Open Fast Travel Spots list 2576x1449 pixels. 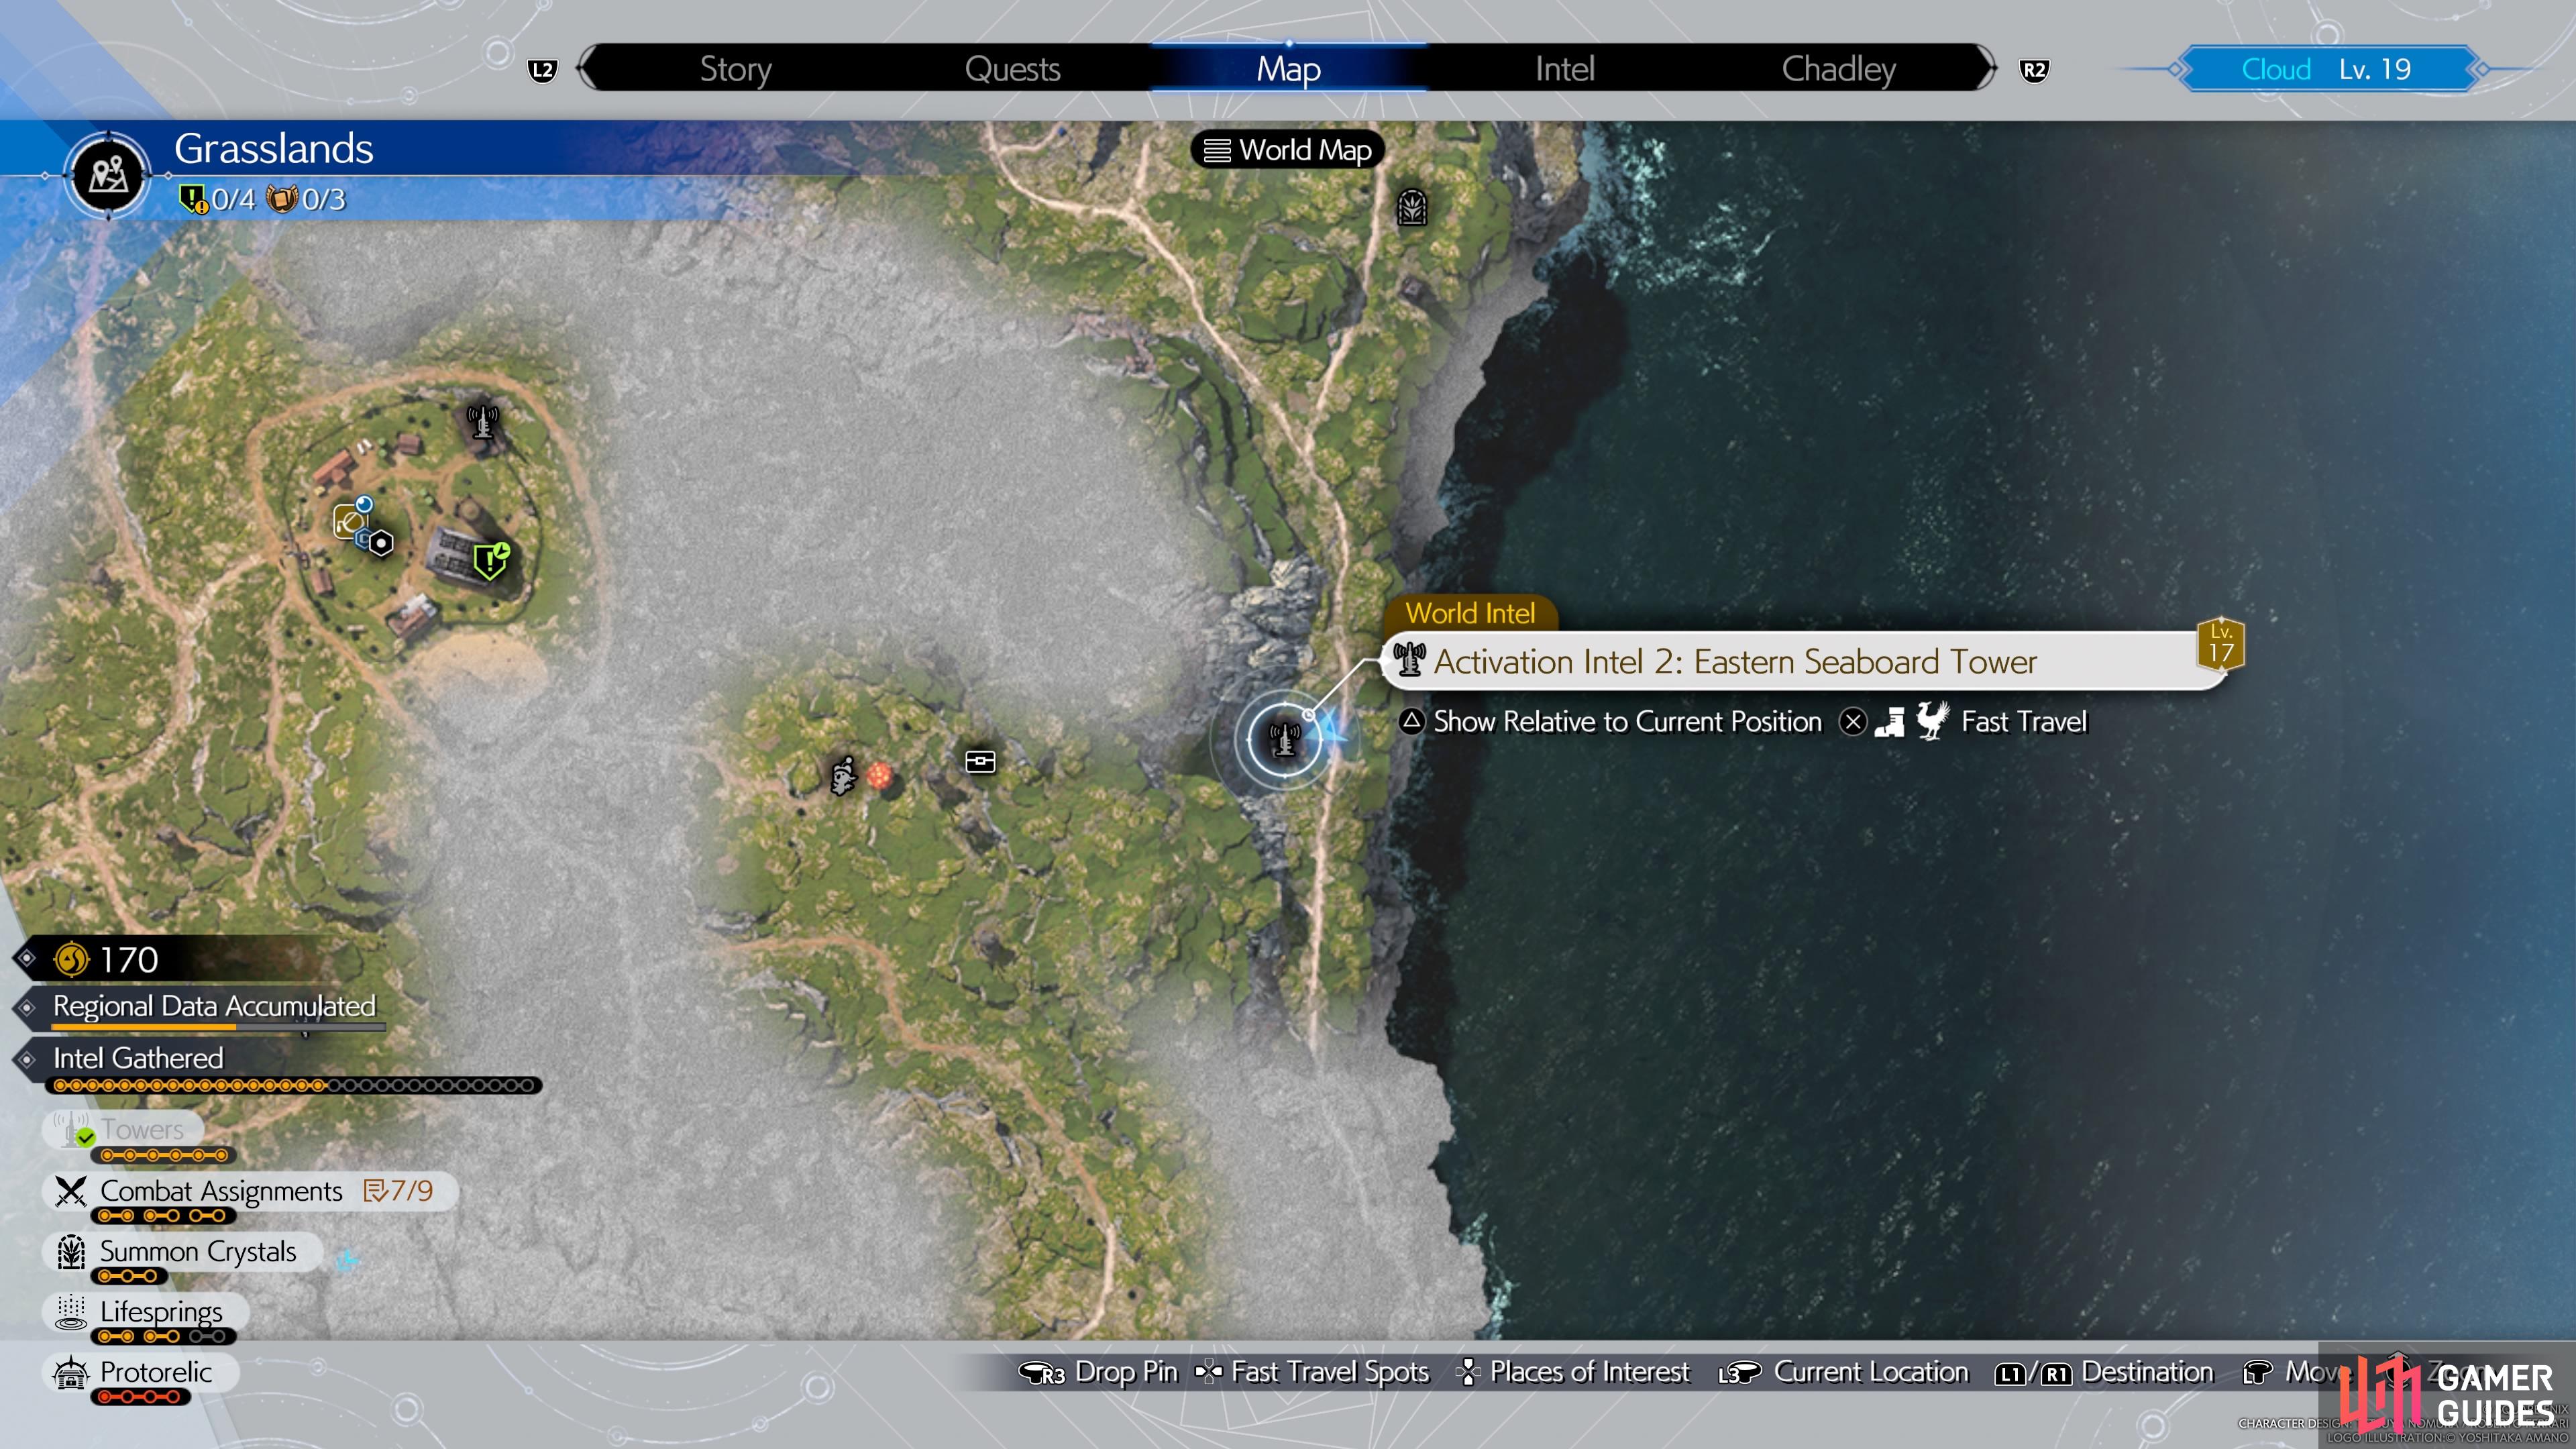1311,1372
